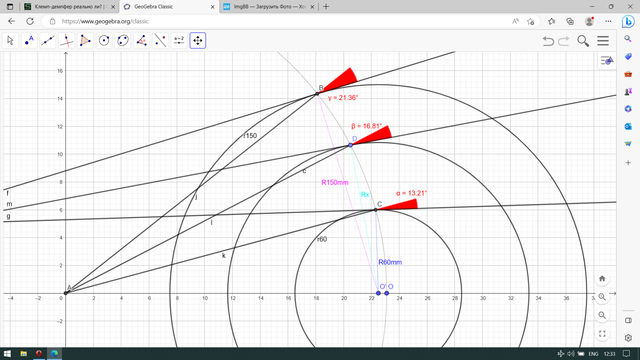Click the R150mm magenta label
Screen dimensions: 640x360
tap(335, 182)
